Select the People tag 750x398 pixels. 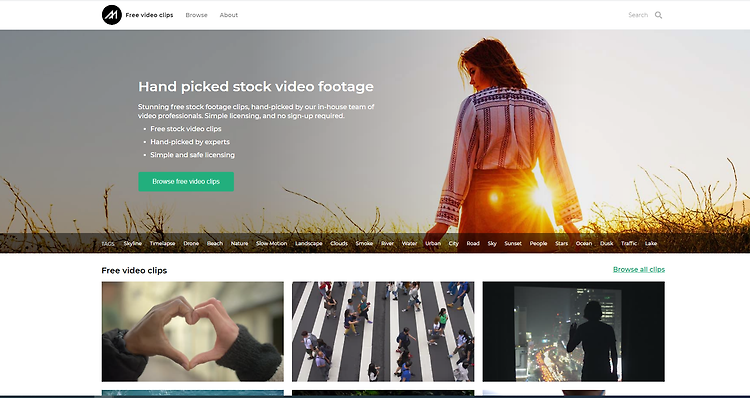[538, 243]
